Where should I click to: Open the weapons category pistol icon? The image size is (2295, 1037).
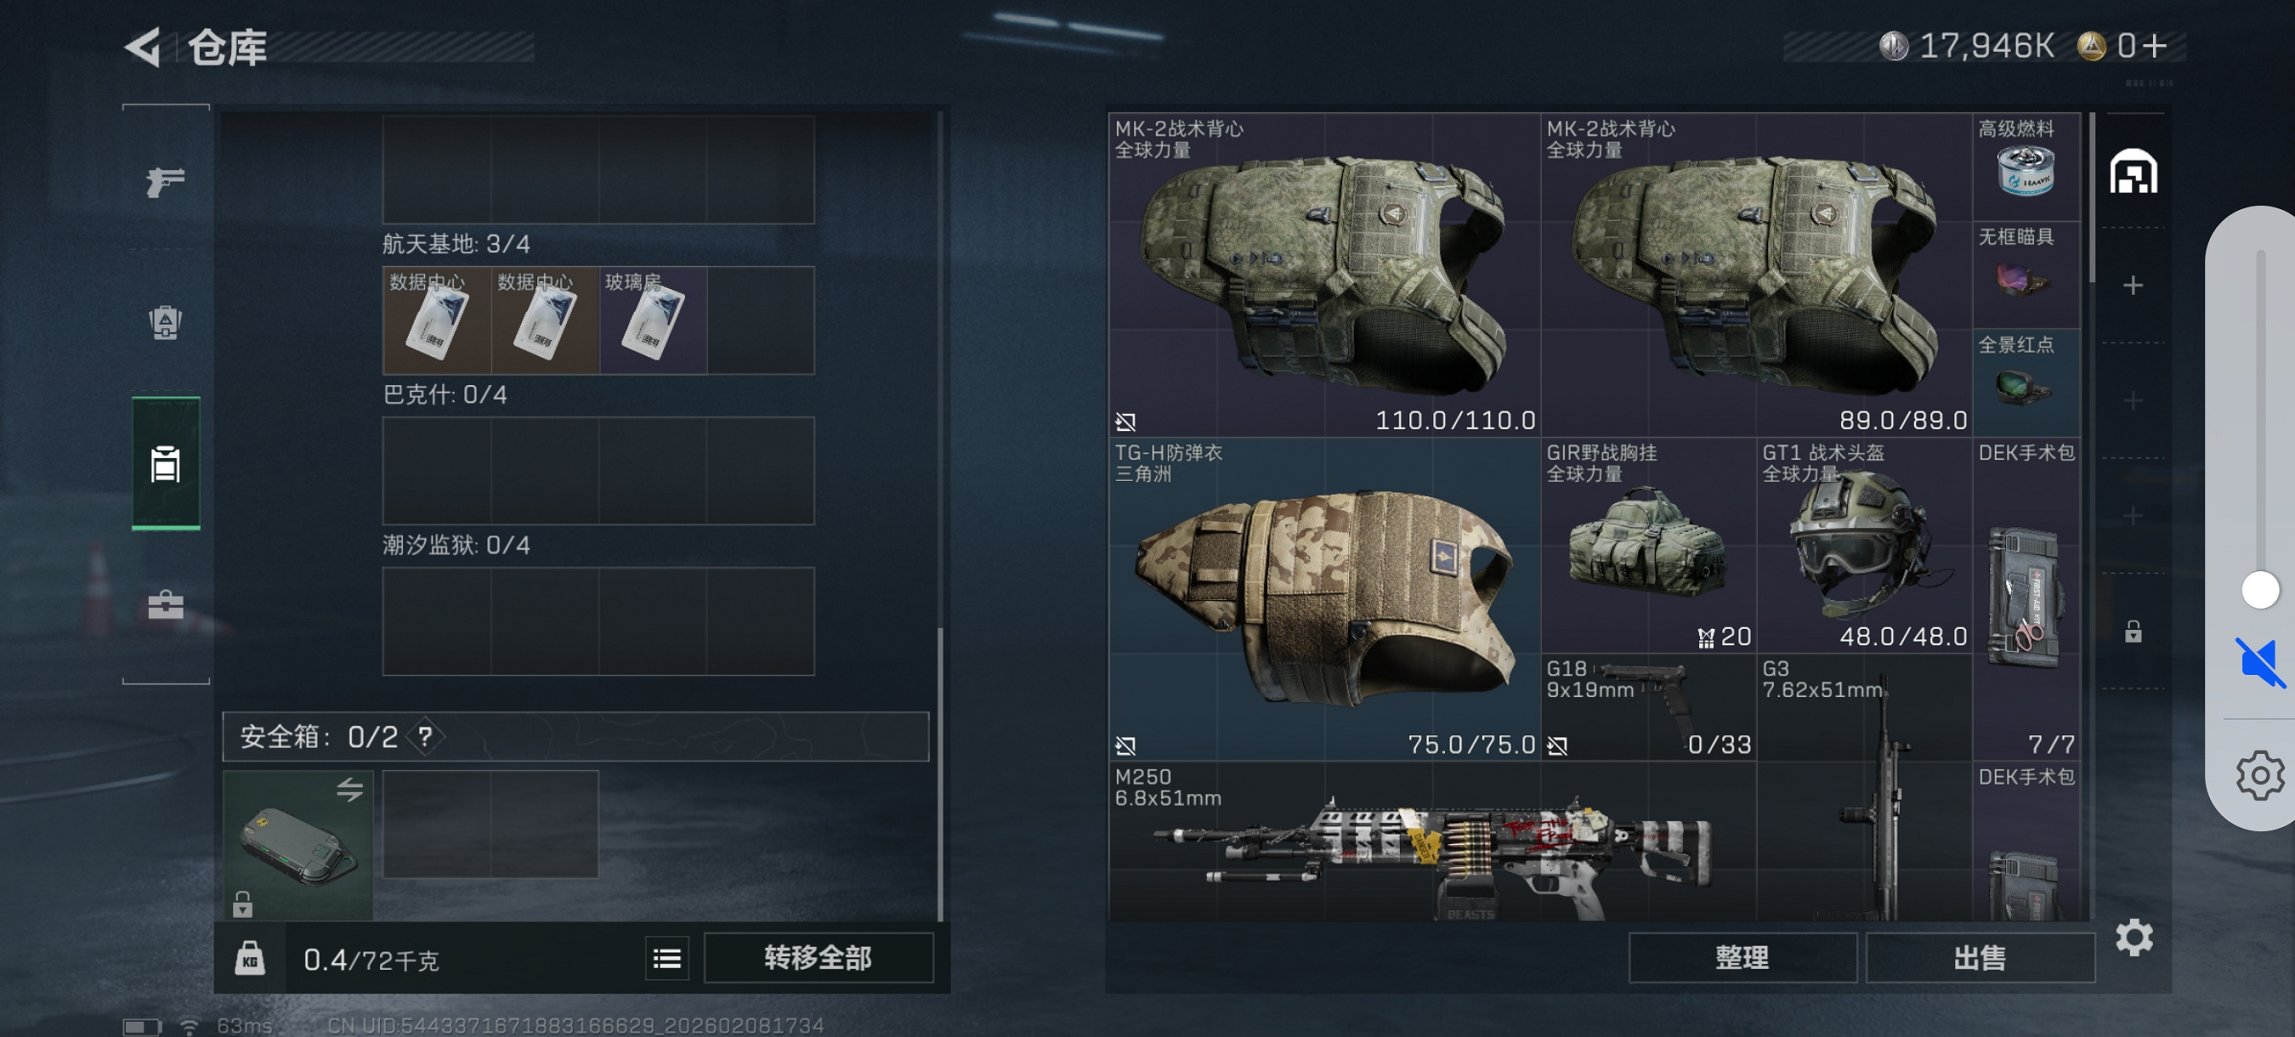(165, 181)
